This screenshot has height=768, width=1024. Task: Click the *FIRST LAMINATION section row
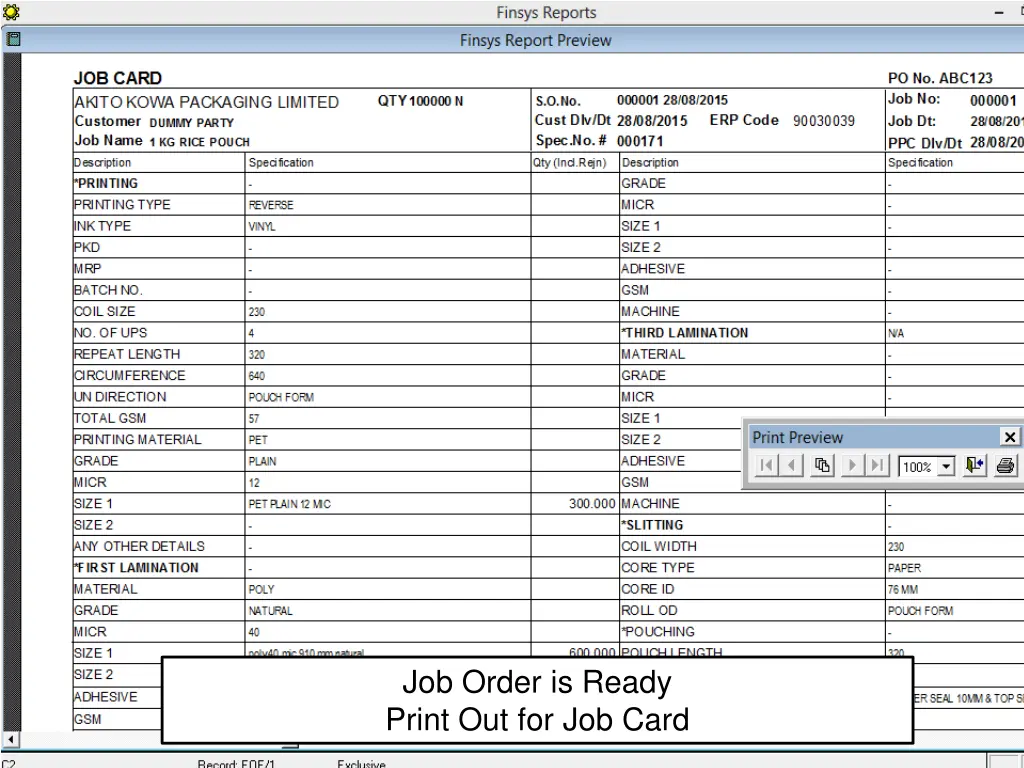[136, 568]
